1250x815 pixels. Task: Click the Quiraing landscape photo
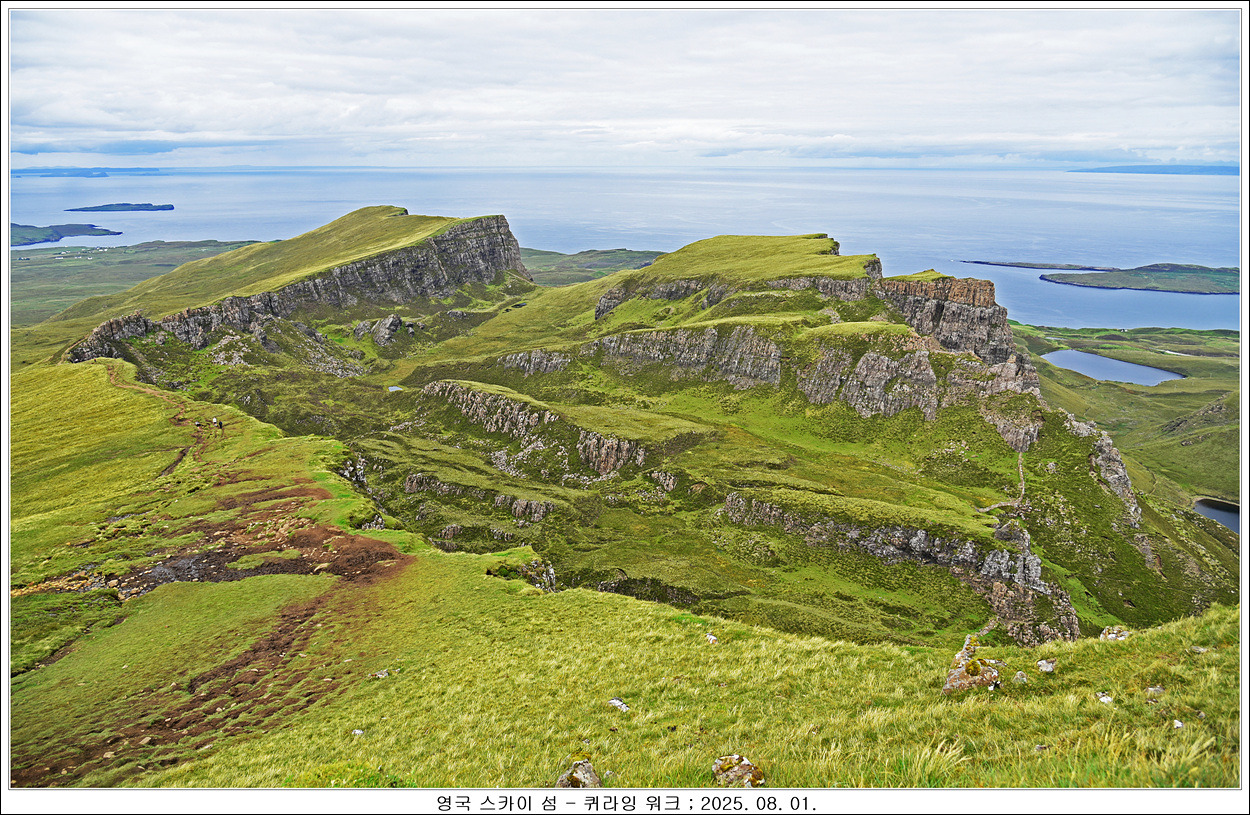(x=625, y=399)
